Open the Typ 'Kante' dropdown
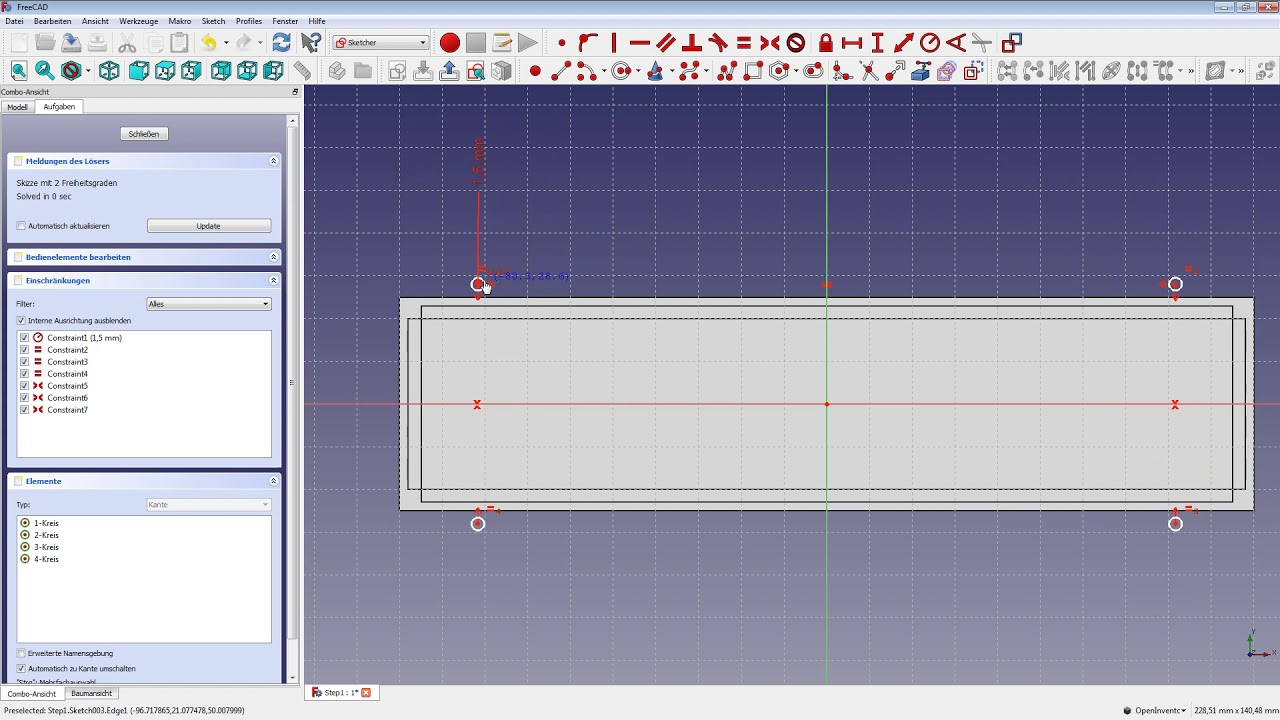The image size is (1280, 720). [x=209, y=505]
